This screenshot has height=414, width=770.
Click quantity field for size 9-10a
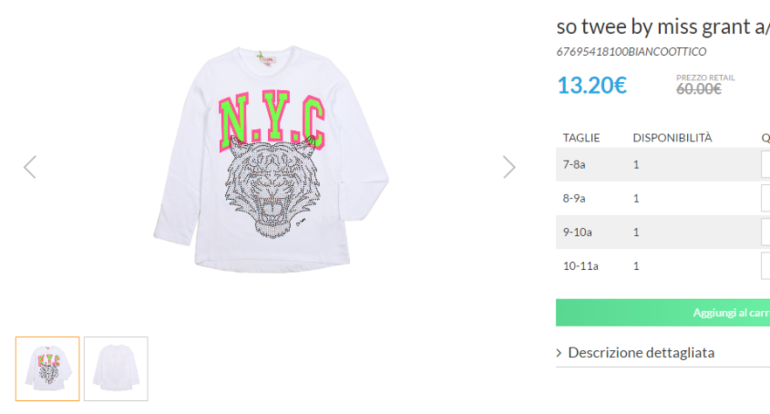click(x=765, y=232)
